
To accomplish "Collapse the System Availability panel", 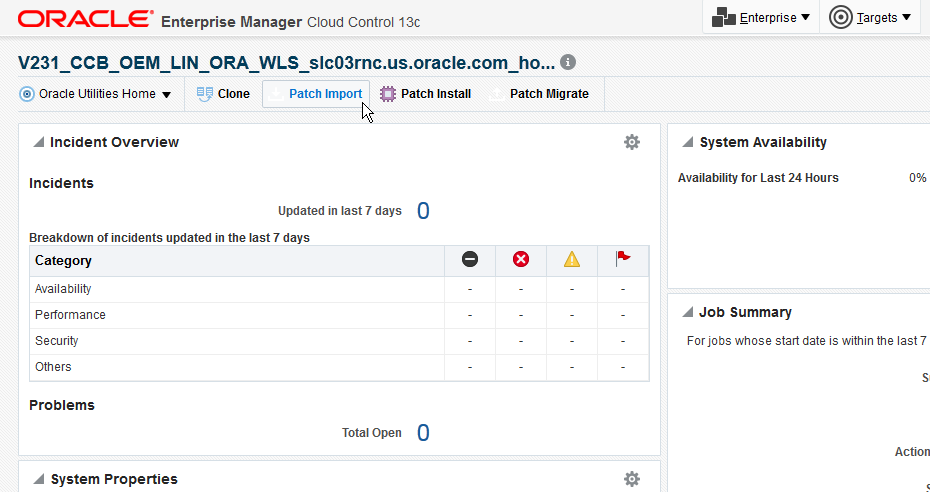I will [688, 142].
